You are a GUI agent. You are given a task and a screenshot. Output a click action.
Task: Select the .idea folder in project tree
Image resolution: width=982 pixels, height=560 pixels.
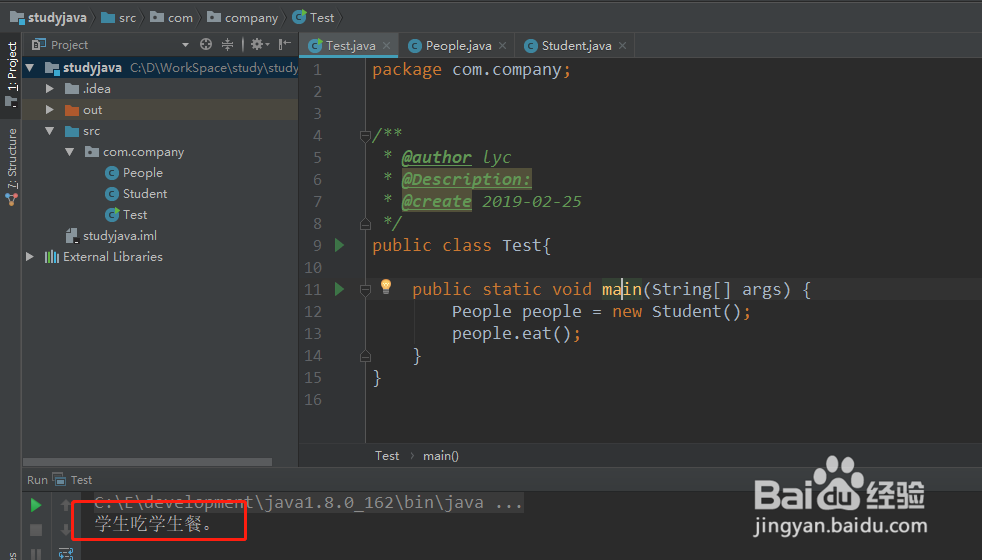[88, 89]
